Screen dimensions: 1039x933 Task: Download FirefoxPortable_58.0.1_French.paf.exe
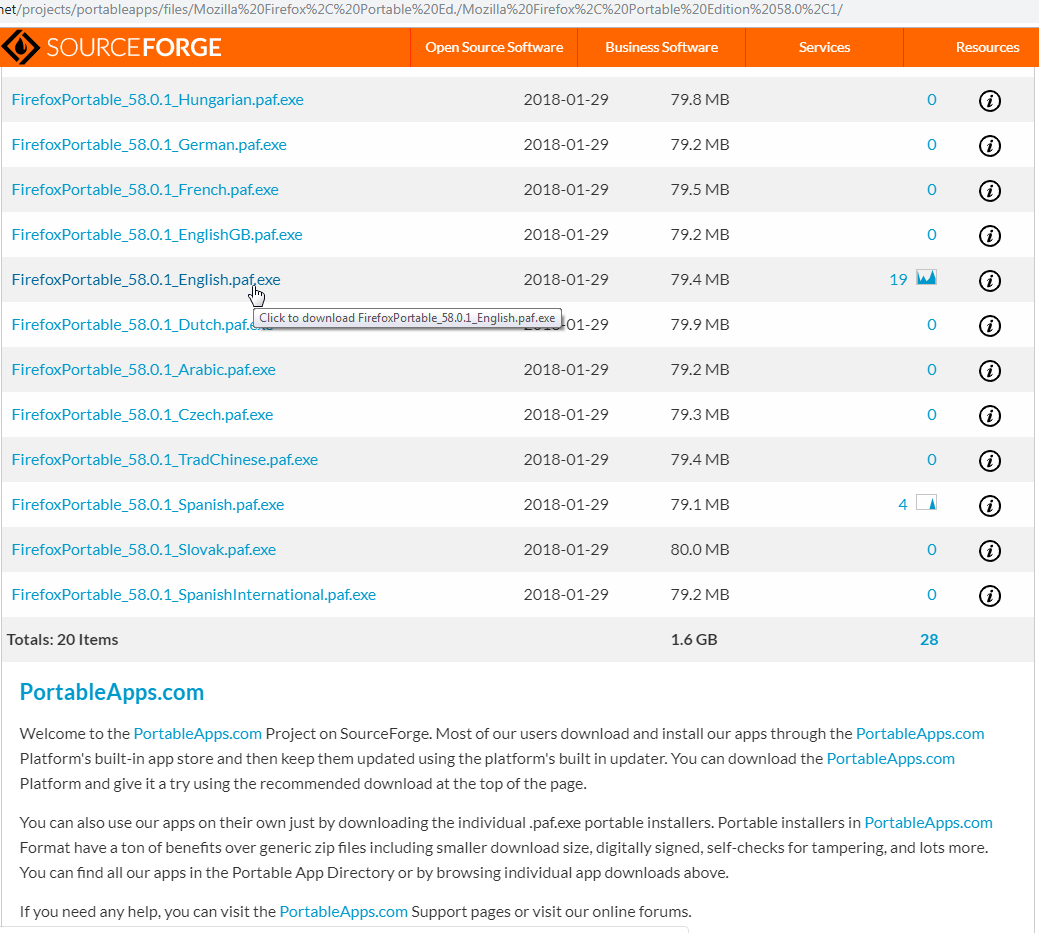coord(145,190)
